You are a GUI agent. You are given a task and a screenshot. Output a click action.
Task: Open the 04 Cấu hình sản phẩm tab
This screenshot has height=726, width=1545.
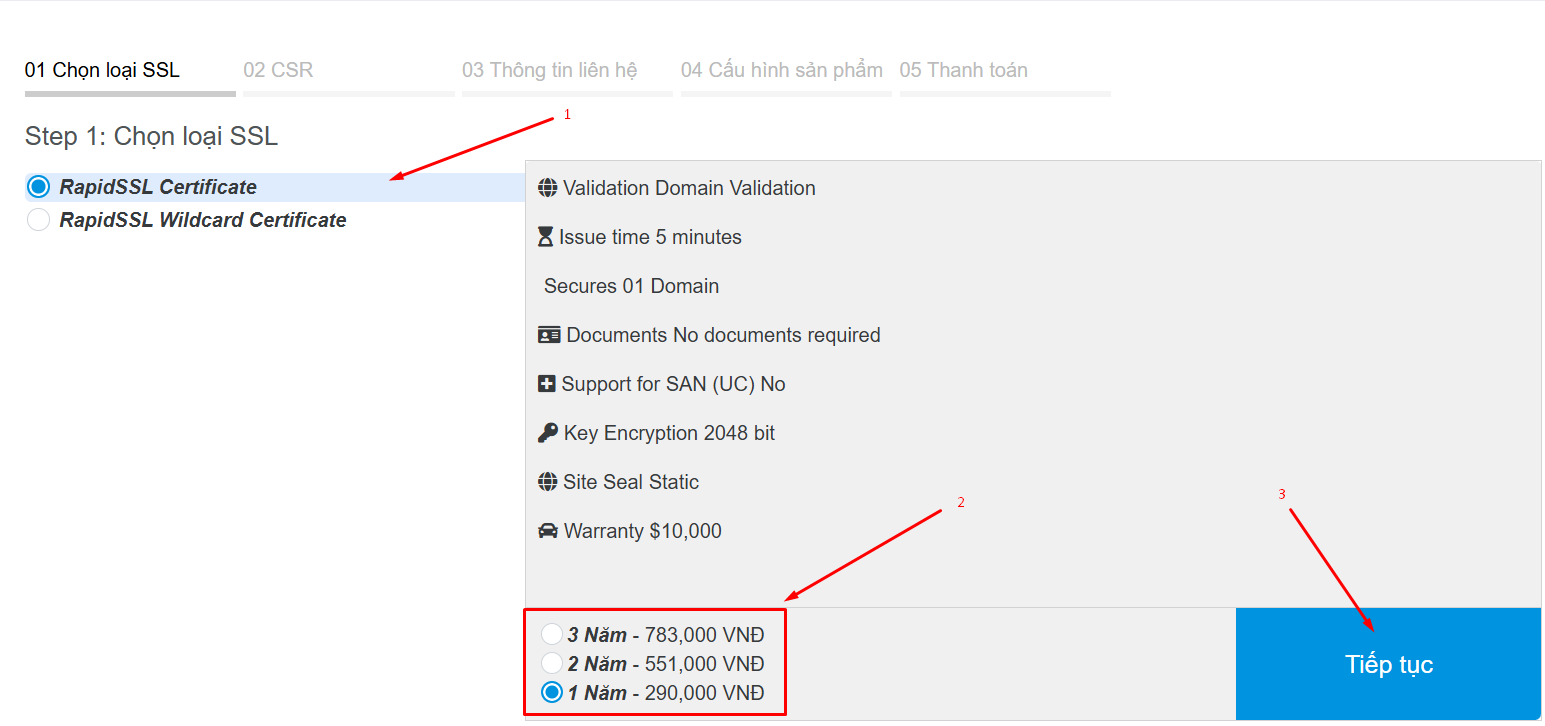pos(781,70)
